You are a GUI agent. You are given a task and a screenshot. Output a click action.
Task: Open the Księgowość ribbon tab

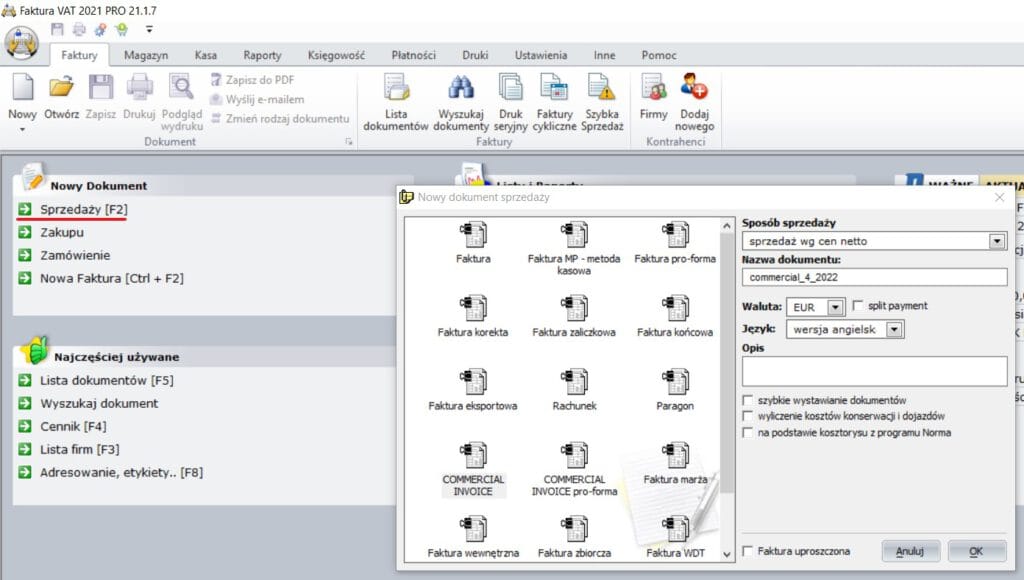pyautogui.click(x=336, y=55)
